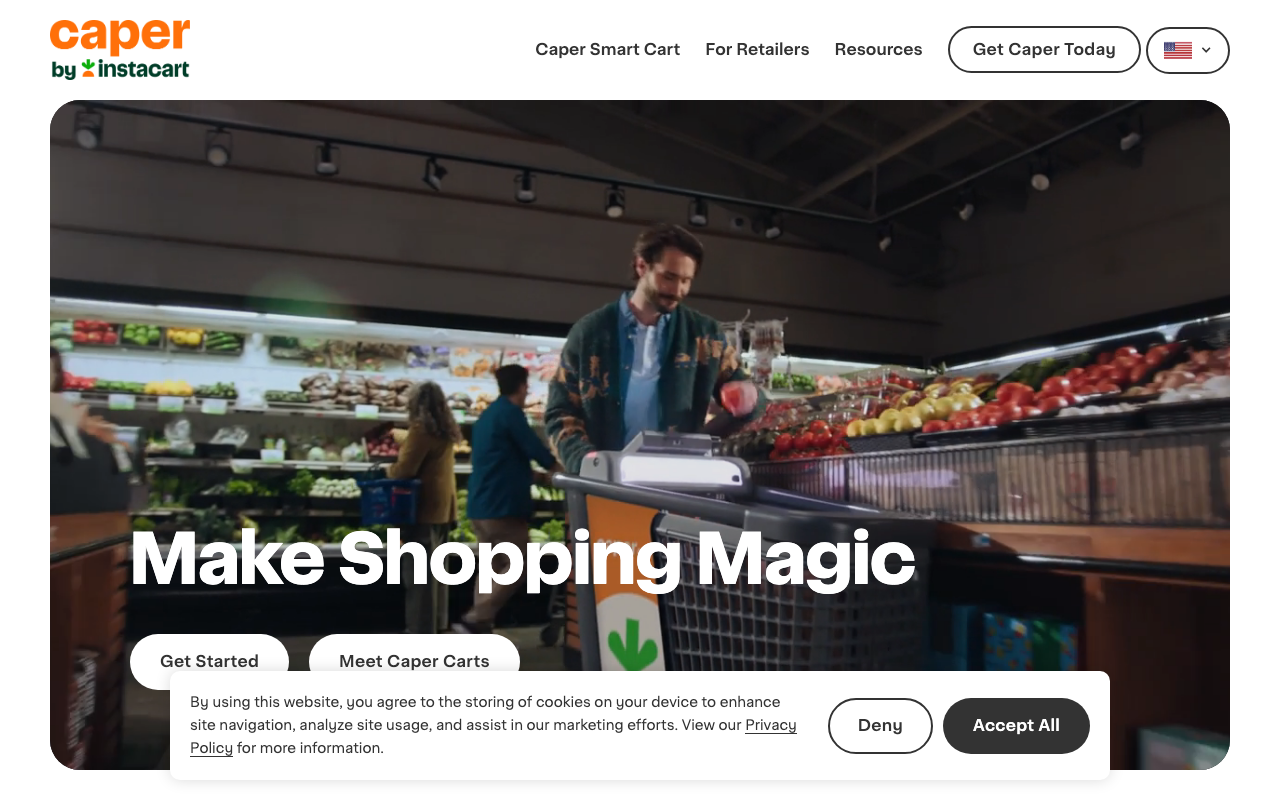
Task: Open the Caper Smart Cart menu
Action: (x=607, y=49)
